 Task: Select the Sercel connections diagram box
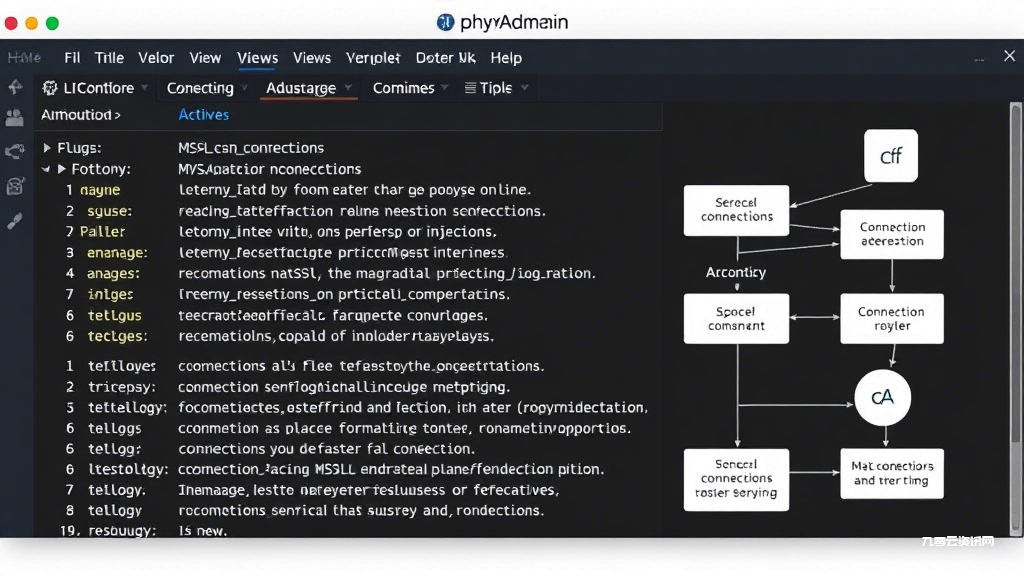coord(736,210)
